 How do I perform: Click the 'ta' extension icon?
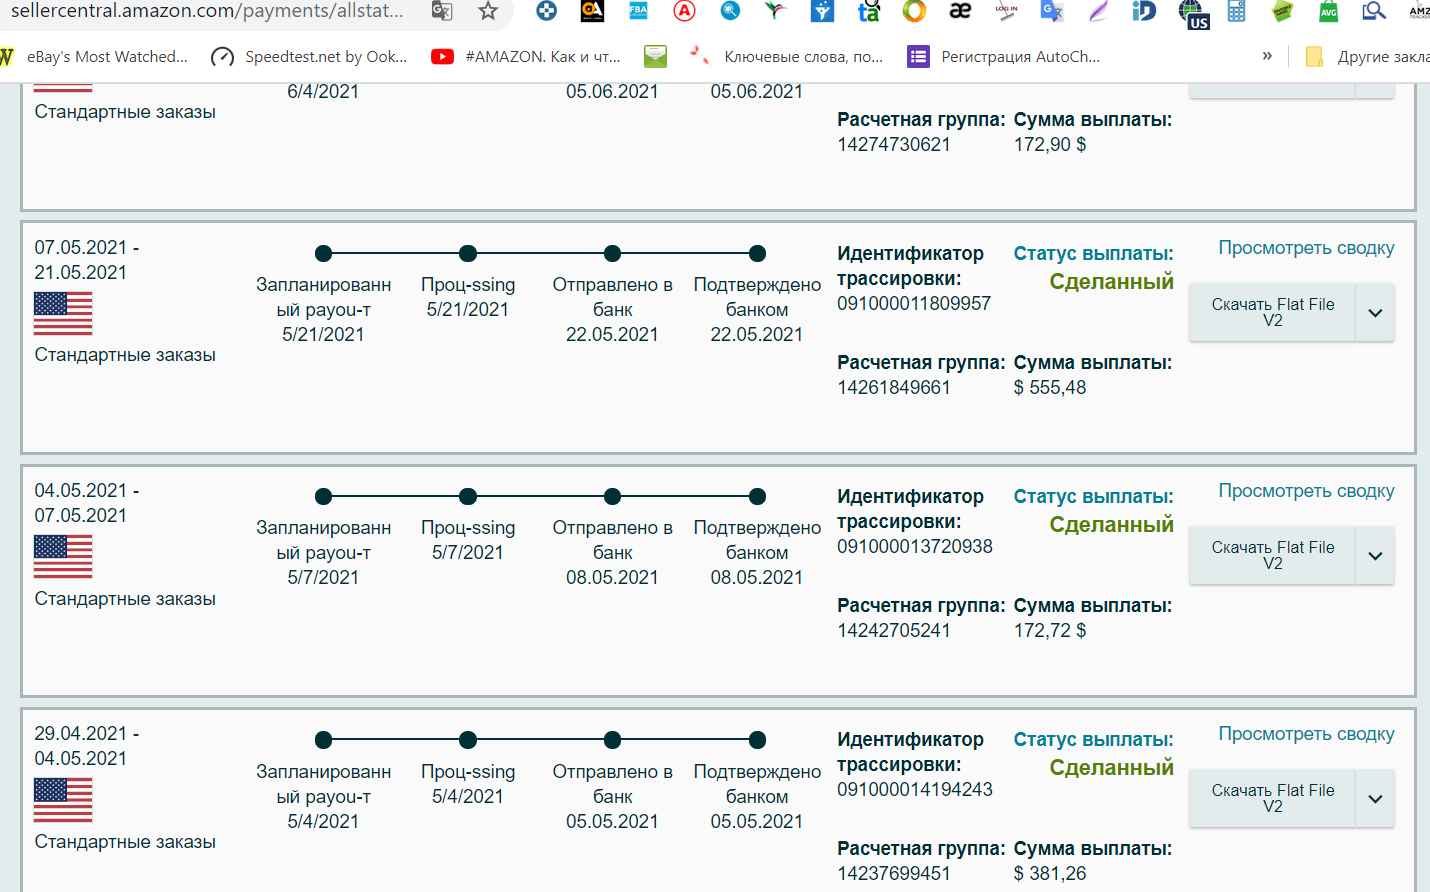[868, 11]
